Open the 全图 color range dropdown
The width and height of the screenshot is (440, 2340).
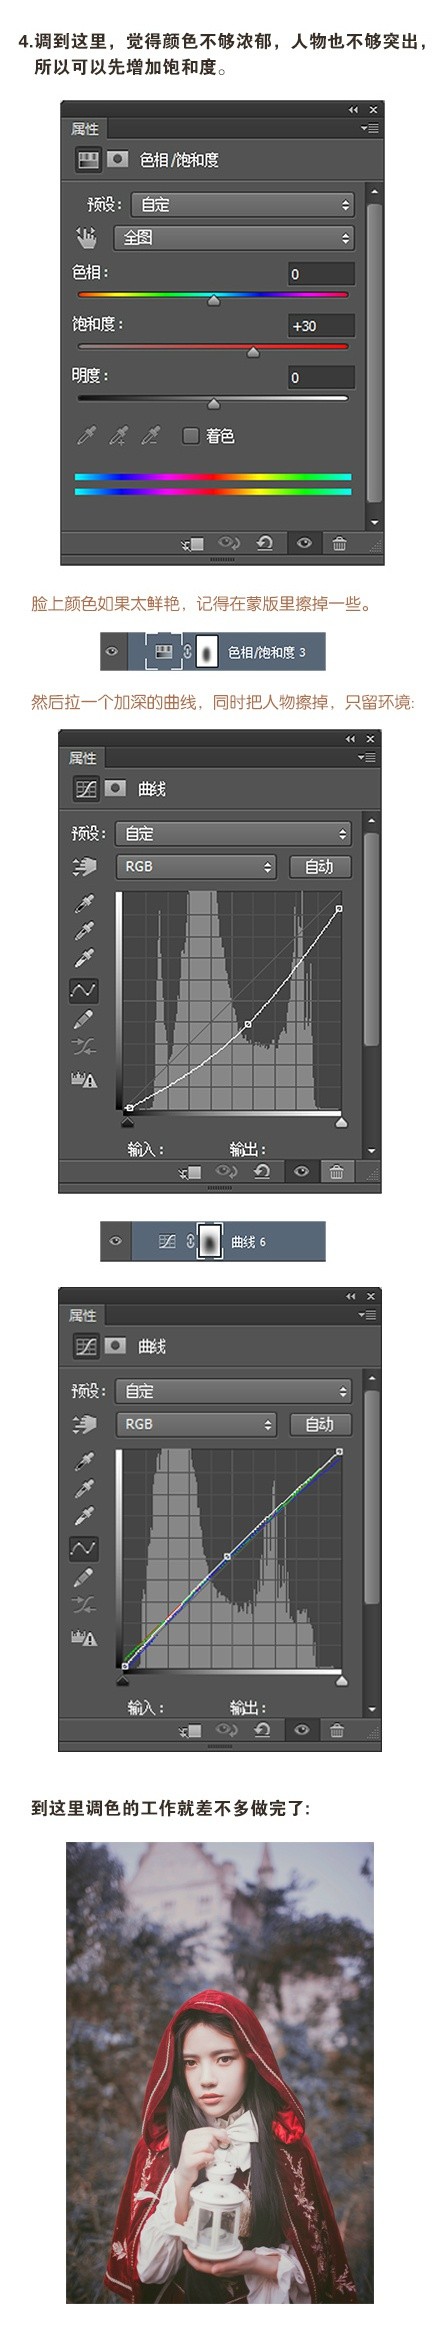point(235,237)
